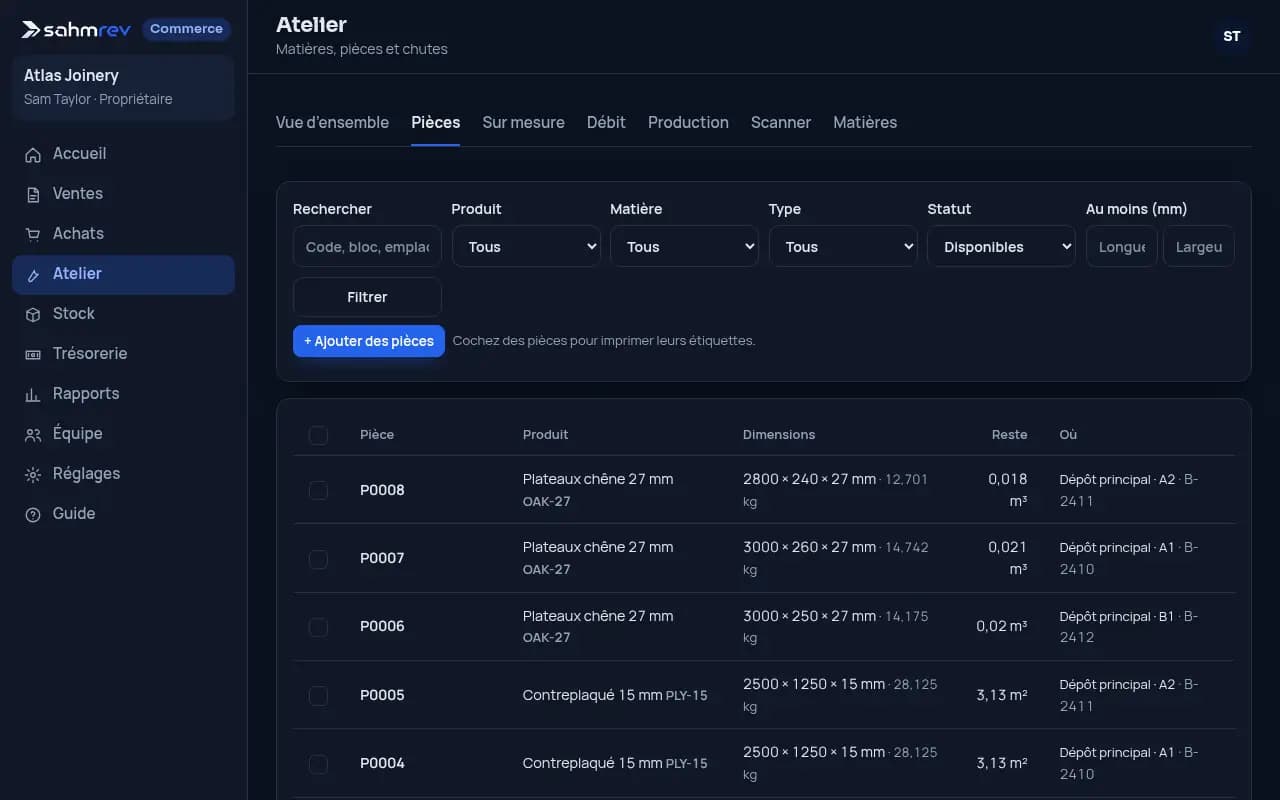The width and height of the screenshot is (1280, 800).
Task: Mark piece P0005 with its checkbox
Action: click(318, 695)
